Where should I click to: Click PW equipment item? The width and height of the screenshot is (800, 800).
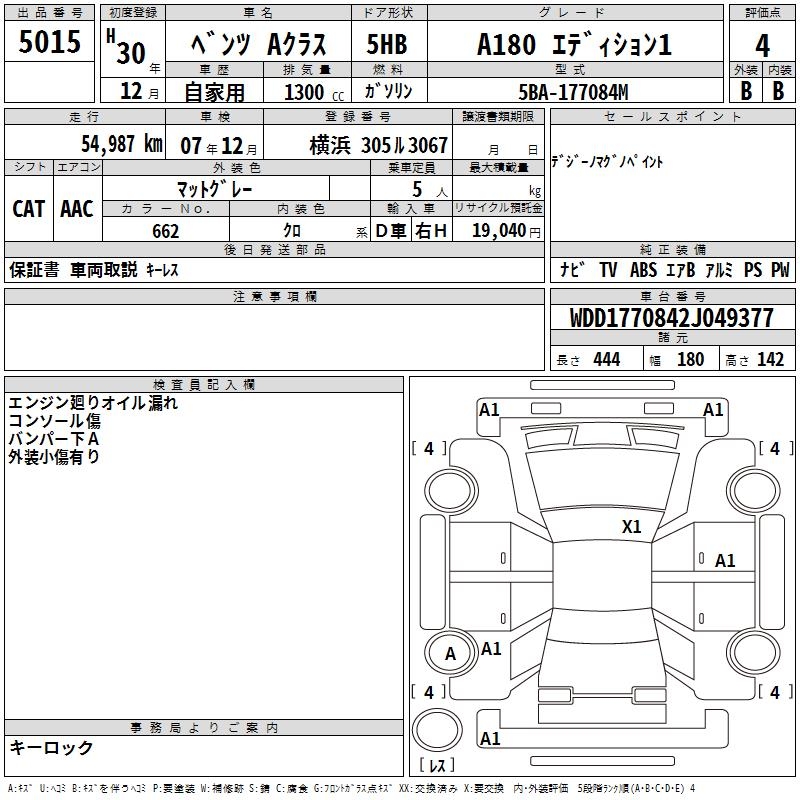click(780, 269)
